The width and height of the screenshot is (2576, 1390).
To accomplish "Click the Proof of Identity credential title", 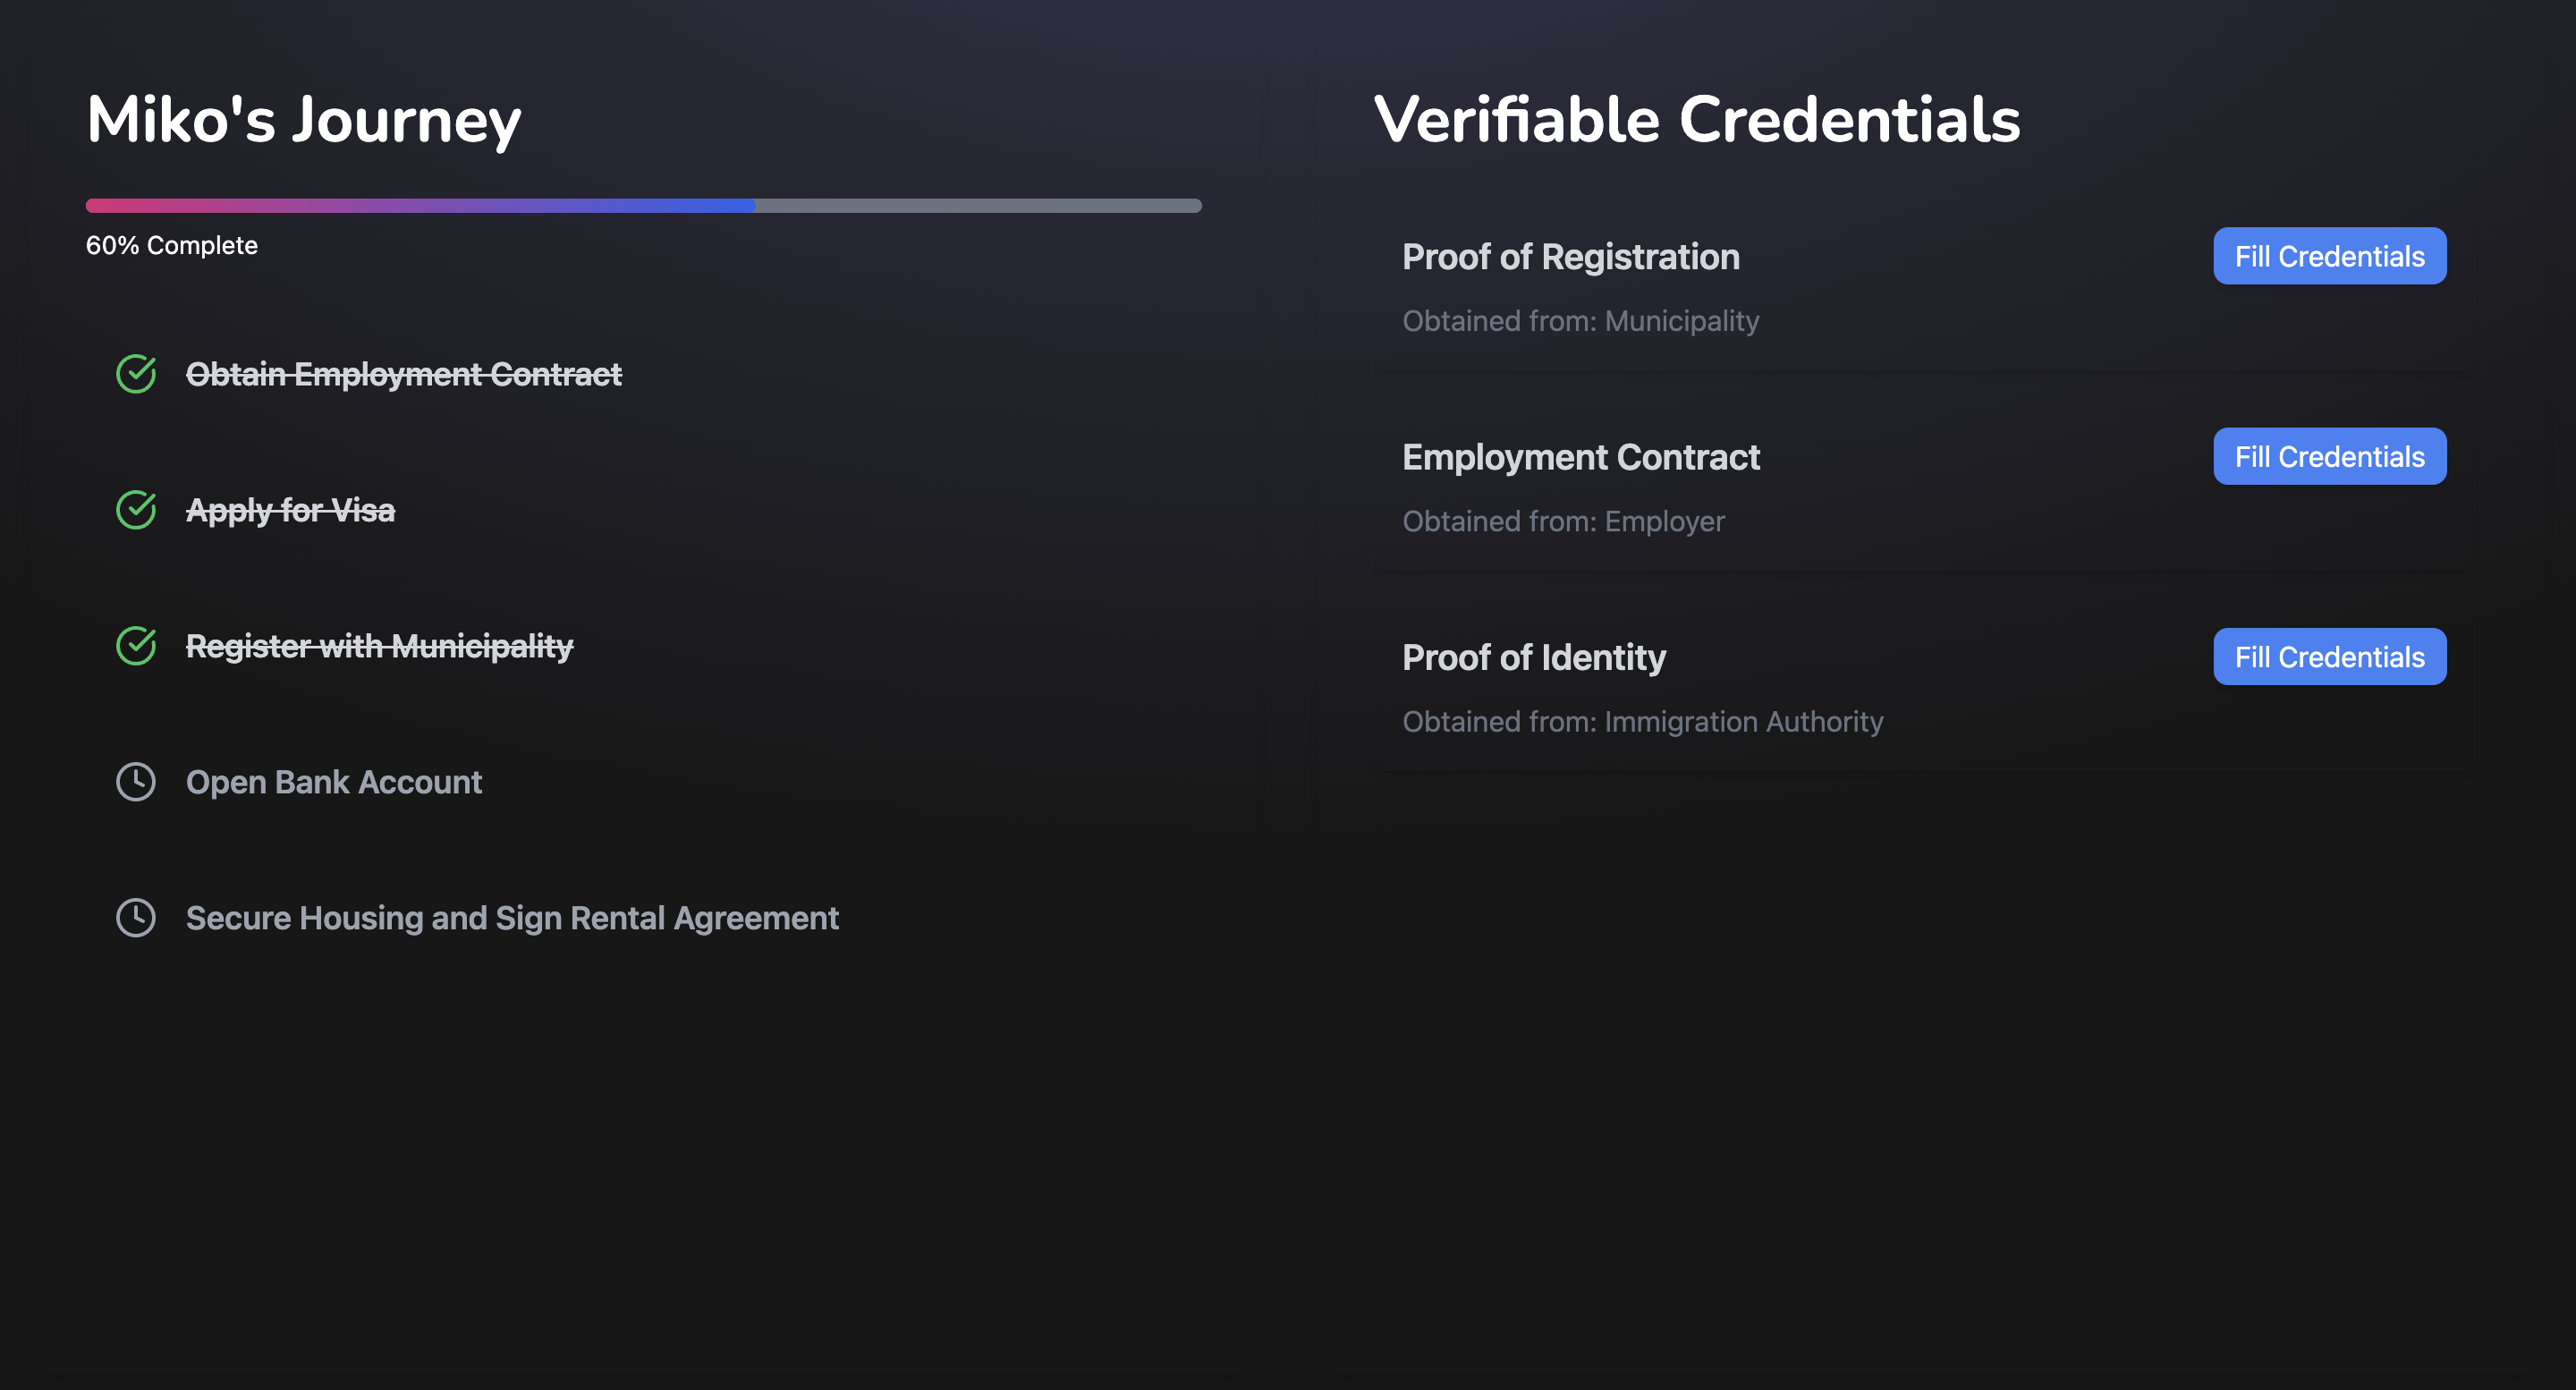I will click(1533, 657).
